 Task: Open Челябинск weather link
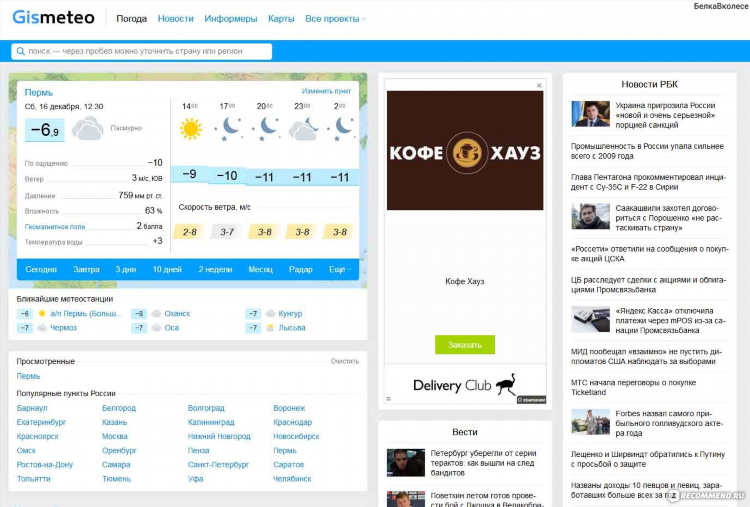(x=292, y=478)
